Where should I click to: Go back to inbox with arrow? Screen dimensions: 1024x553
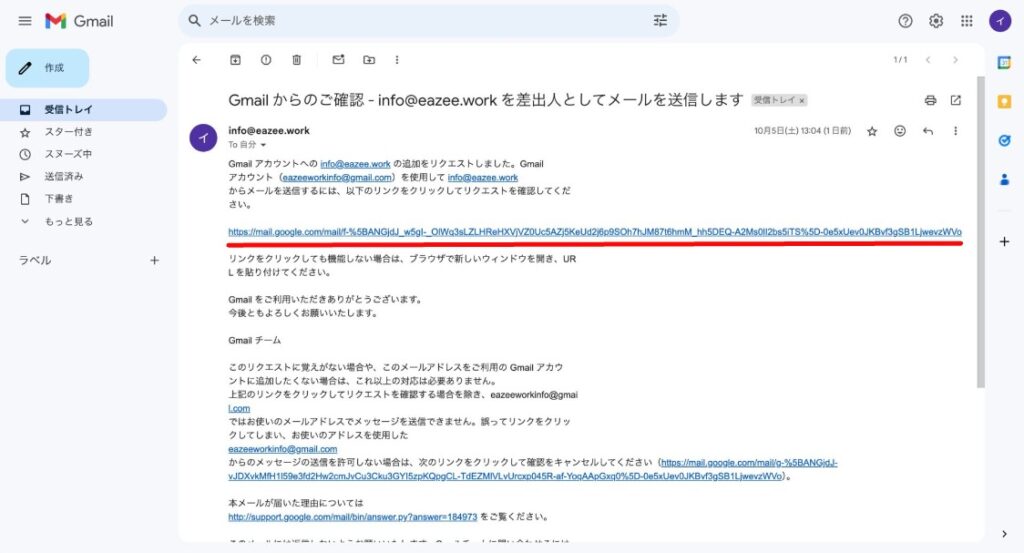197,59
